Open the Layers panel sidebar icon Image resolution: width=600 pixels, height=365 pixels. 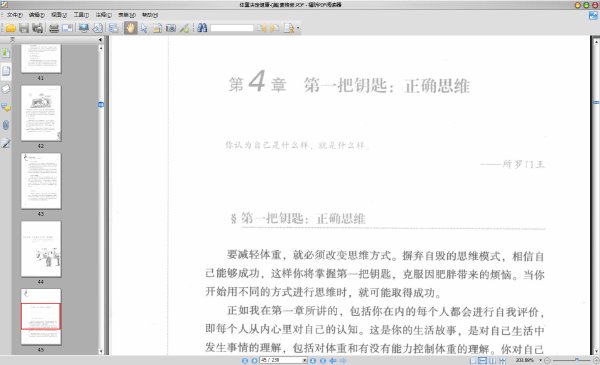pos(6,89)
